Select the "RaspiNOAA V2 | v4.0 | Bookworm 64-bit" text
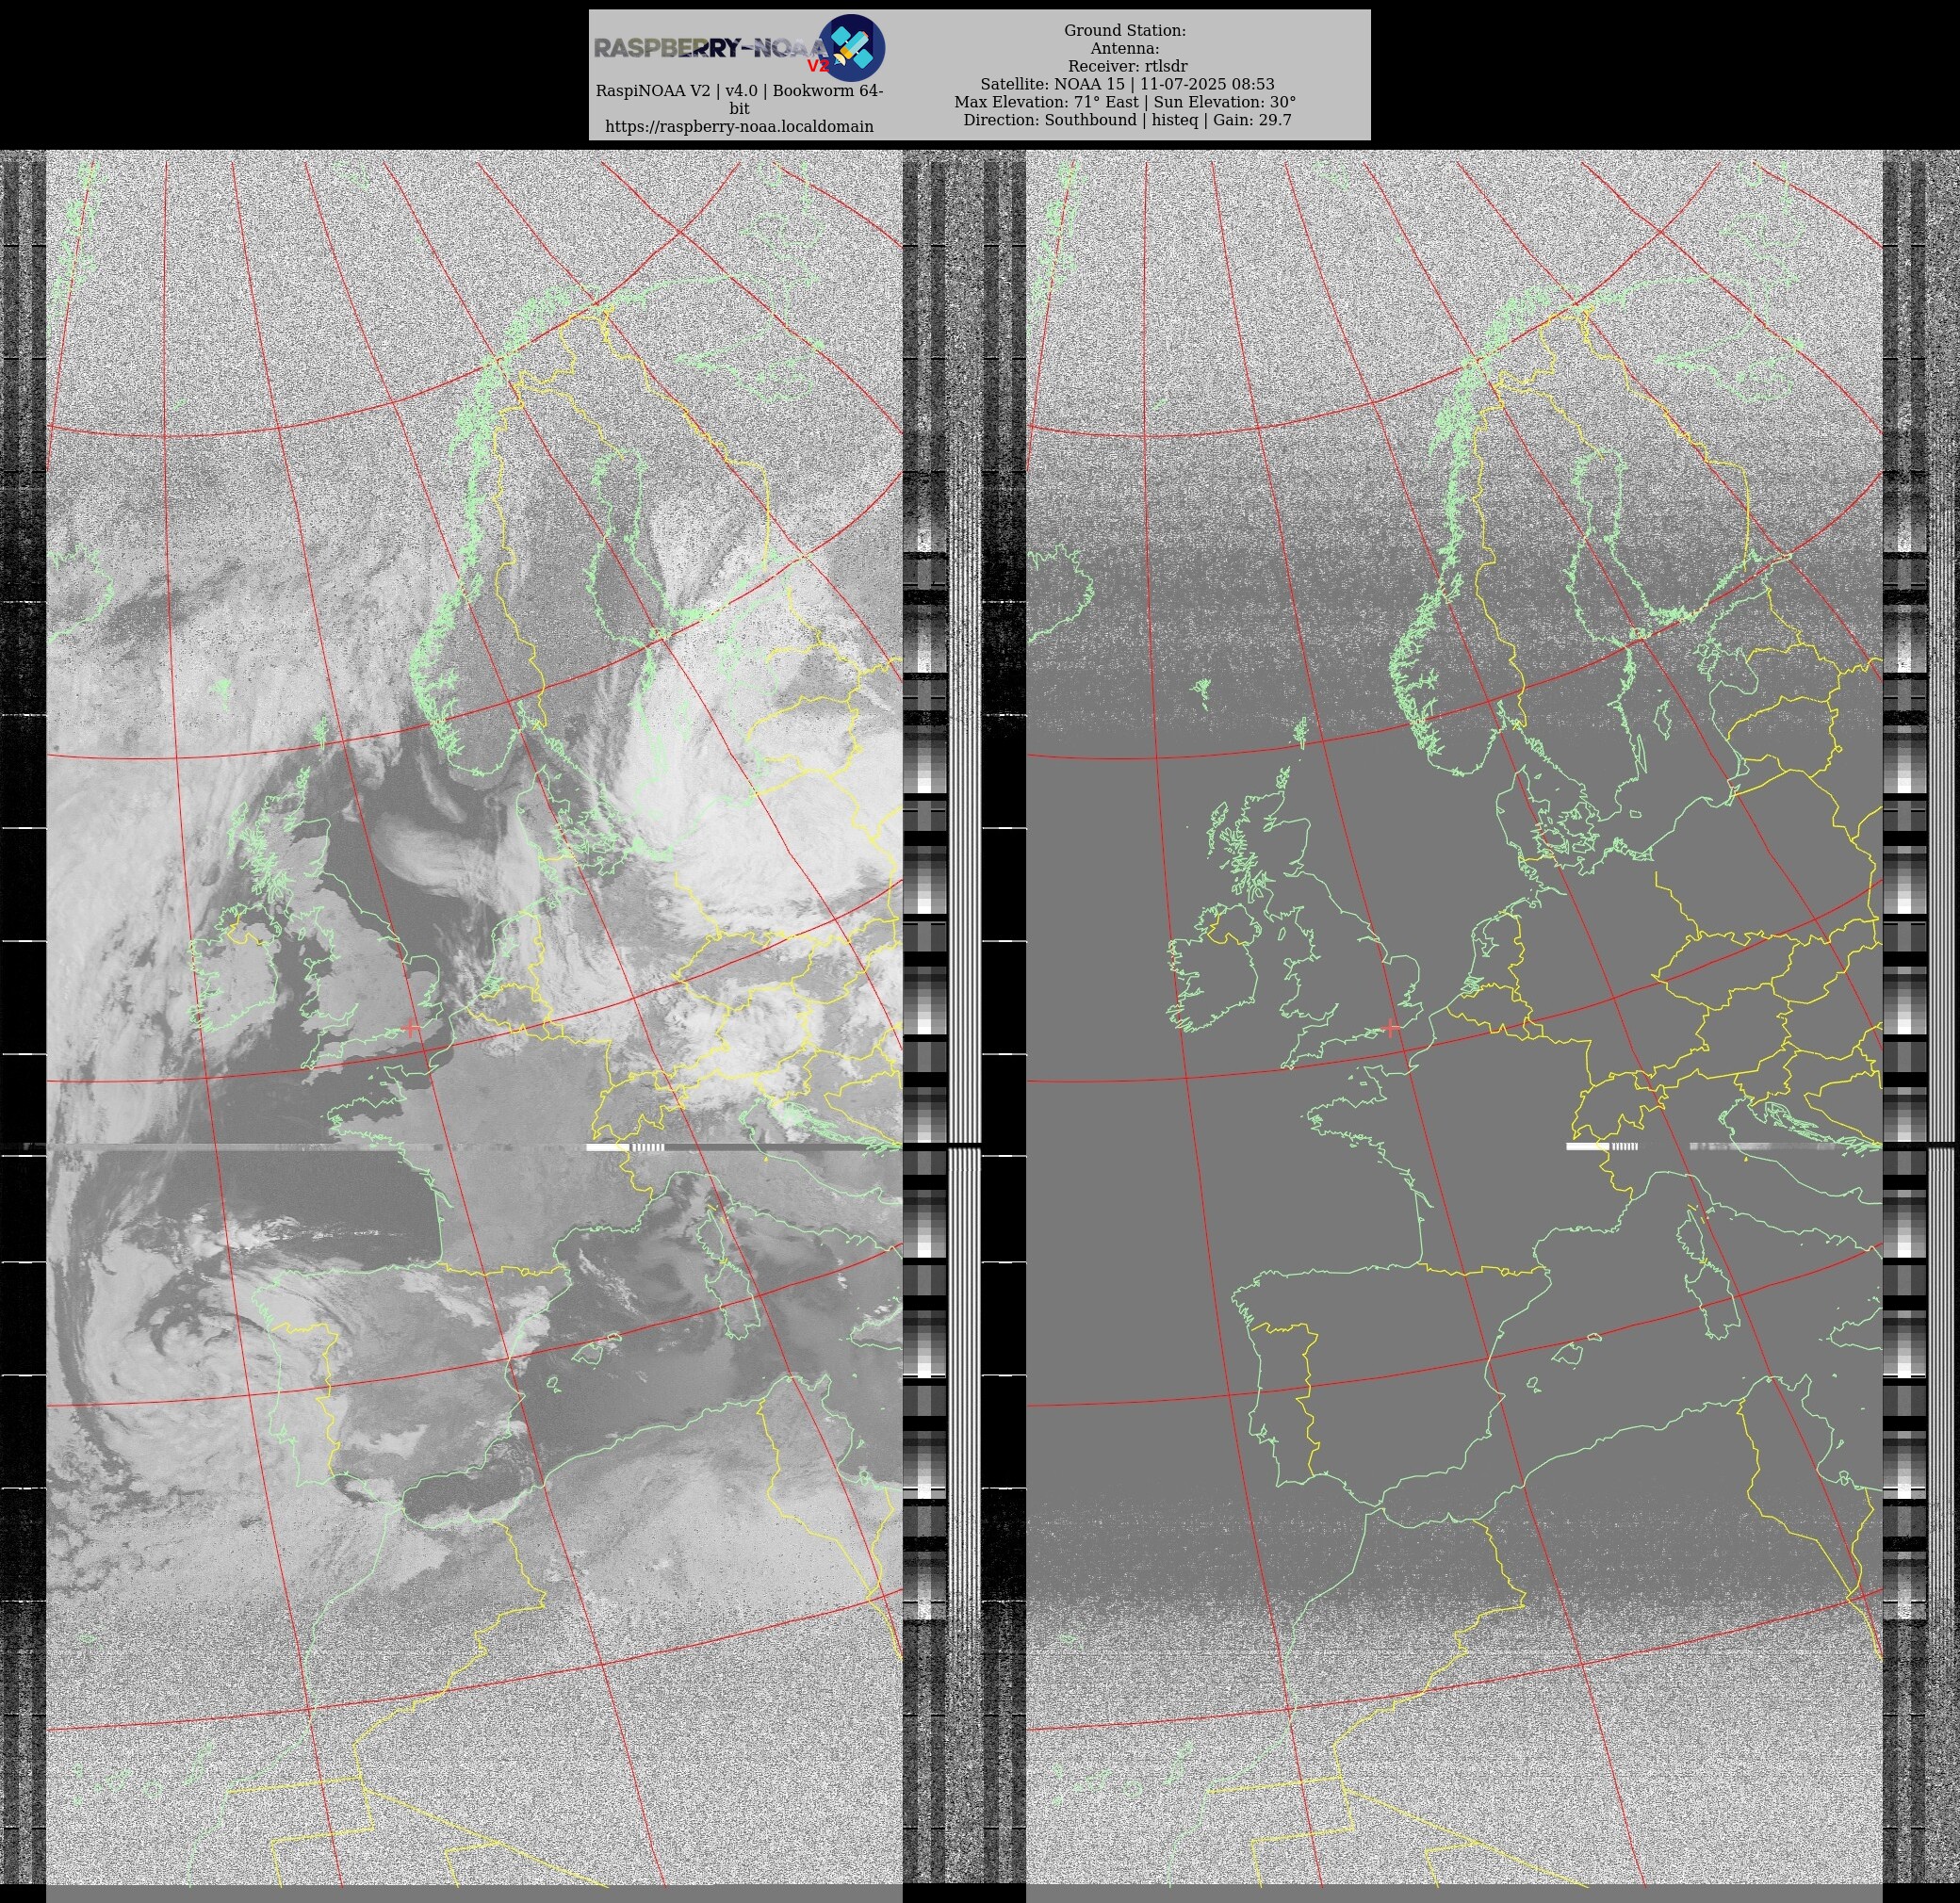 (739, 99)
